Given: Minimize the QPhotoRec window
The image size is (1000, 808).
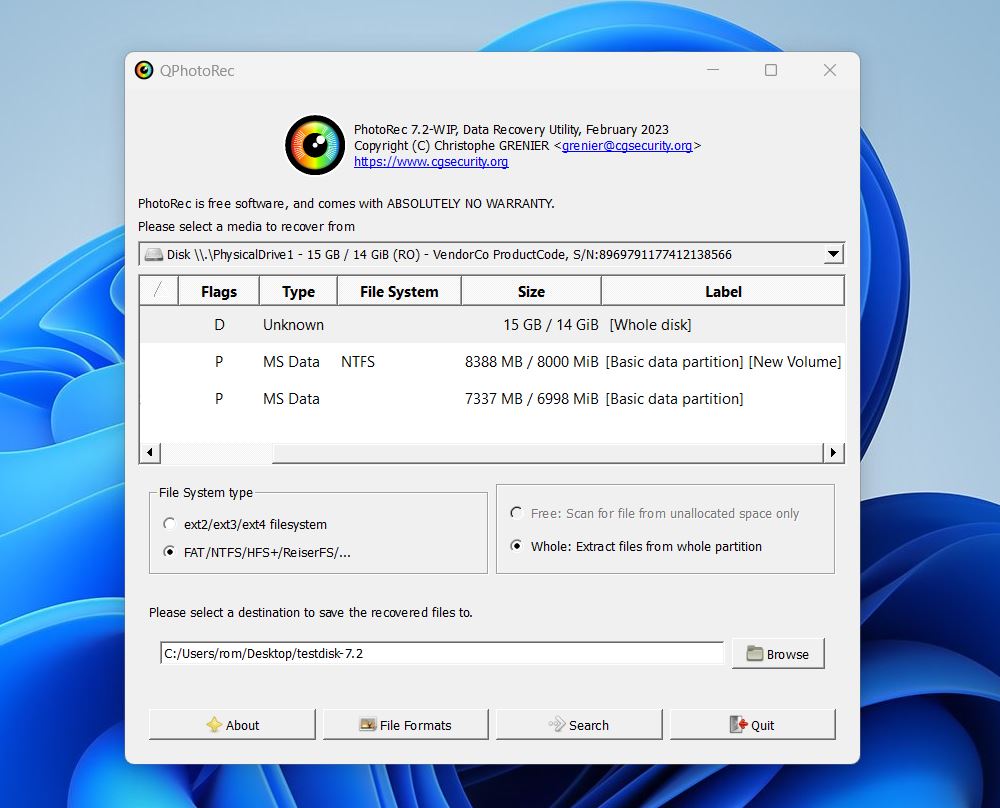Looking at the screenshot, I should (x=713, y=70).
